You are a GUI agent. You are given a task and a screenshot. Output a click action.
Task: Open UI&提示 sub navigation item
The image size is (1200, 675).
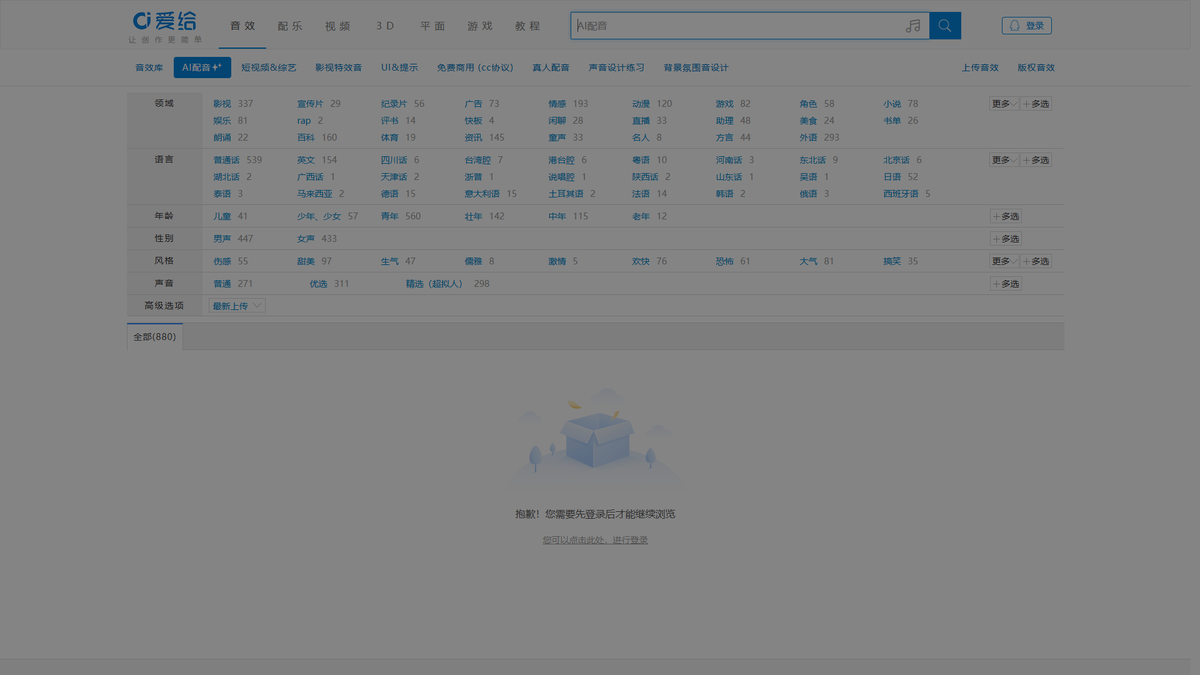[400, 68]
